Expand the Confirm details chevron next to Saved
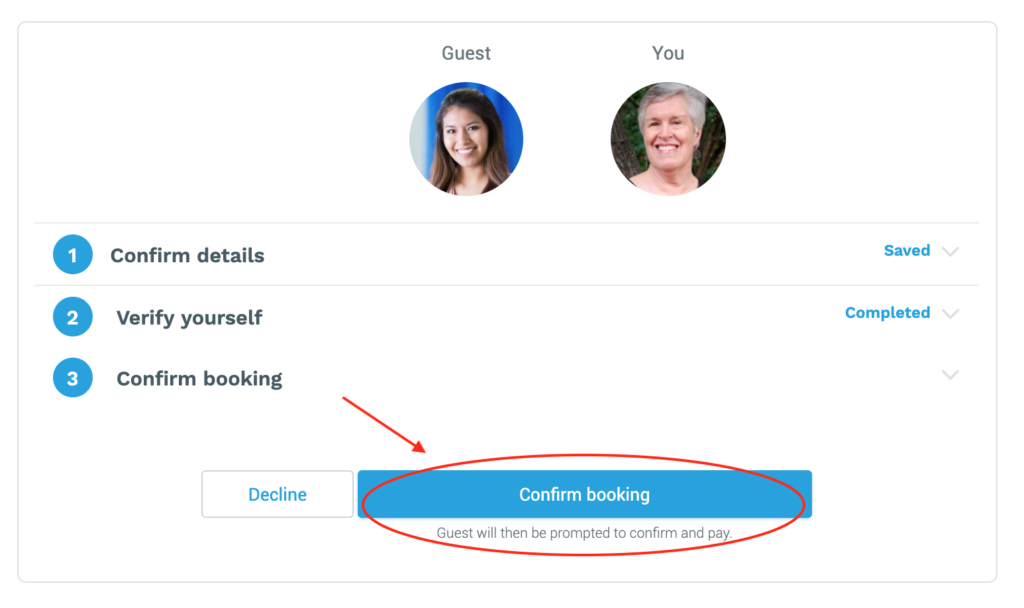 [950, 251]
